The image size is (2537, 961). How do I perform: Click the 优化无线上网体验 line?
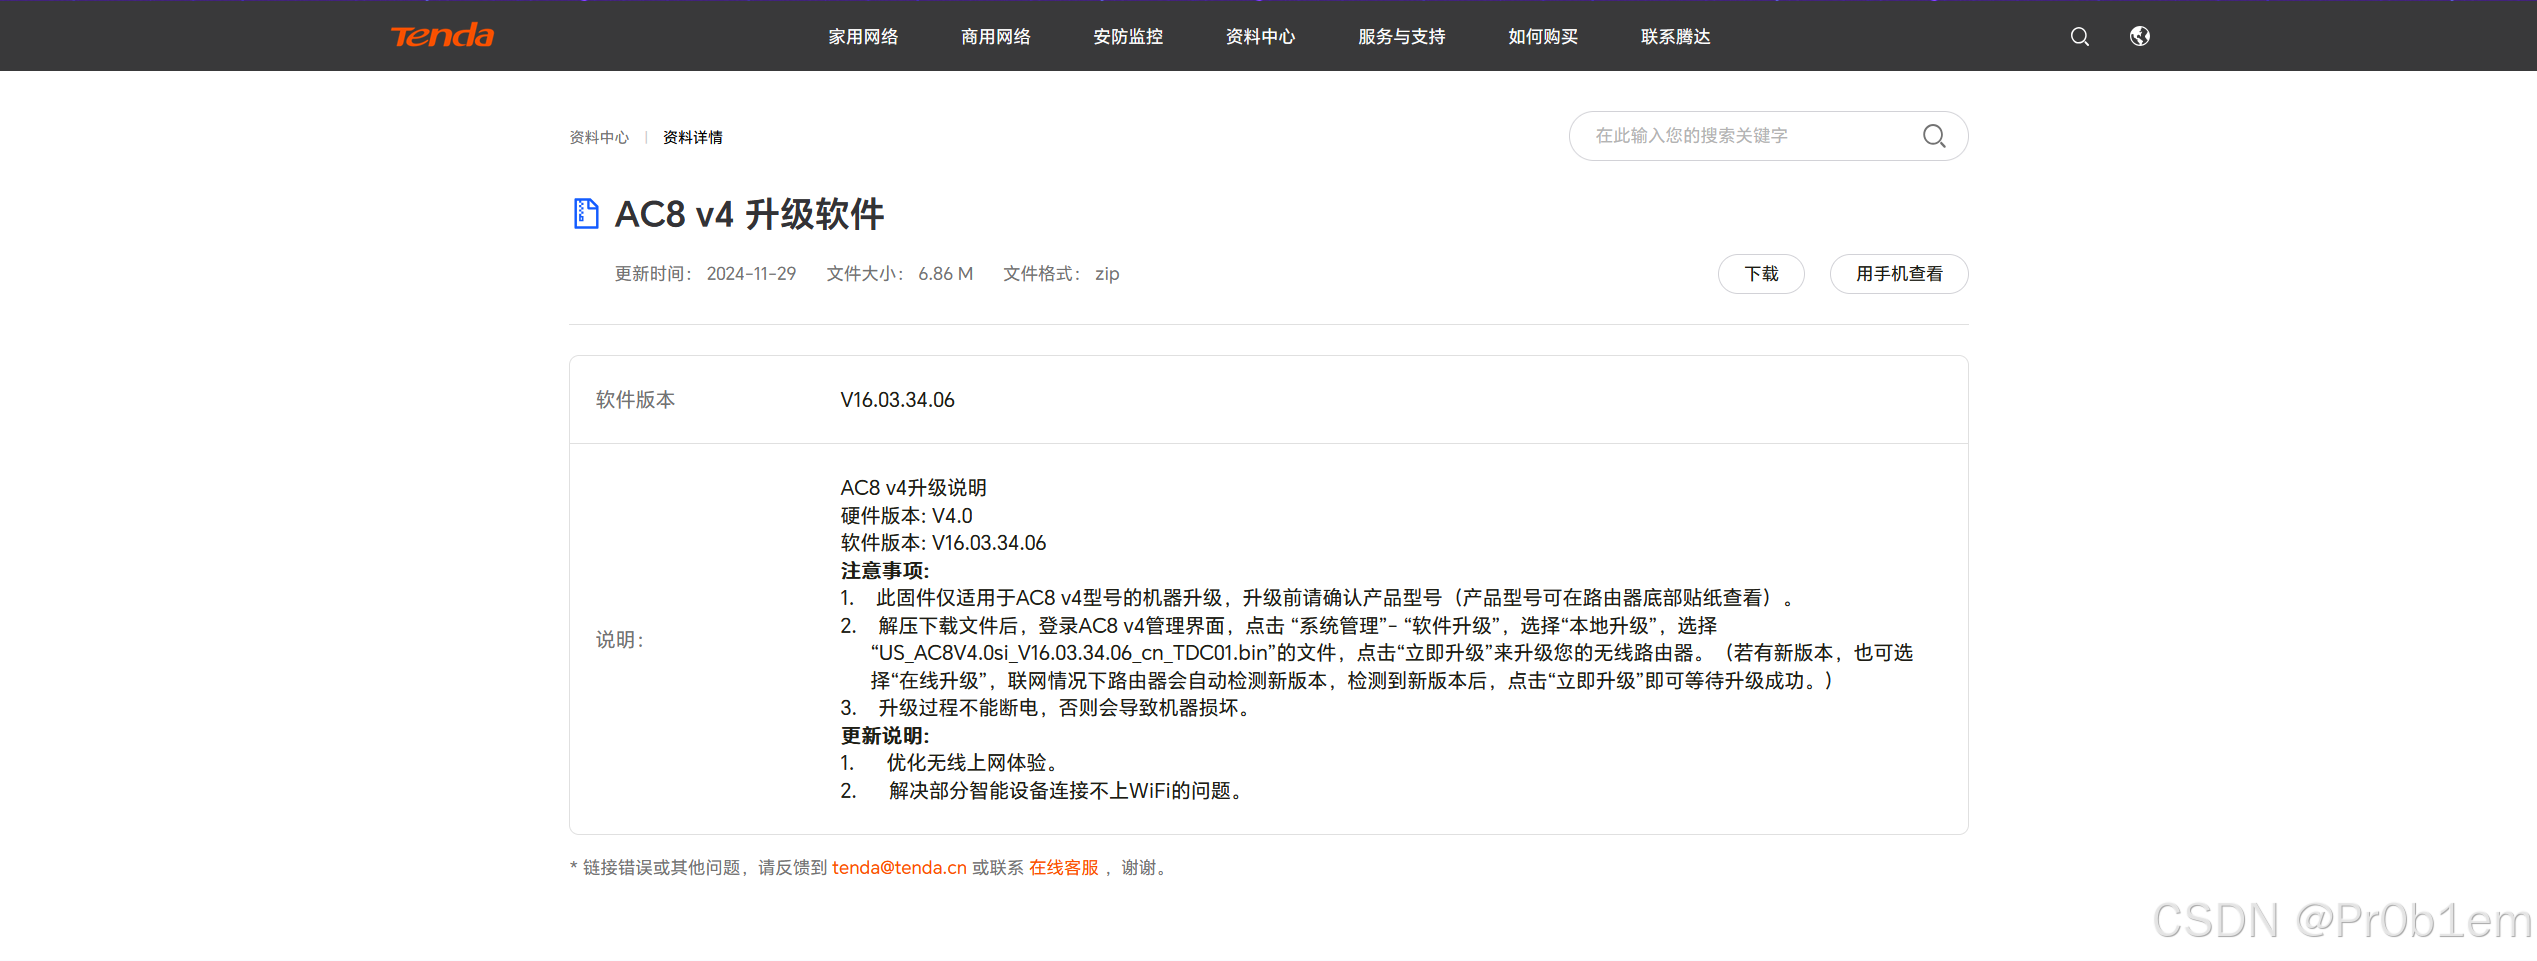pyautogui.click(x=972, y=763)
